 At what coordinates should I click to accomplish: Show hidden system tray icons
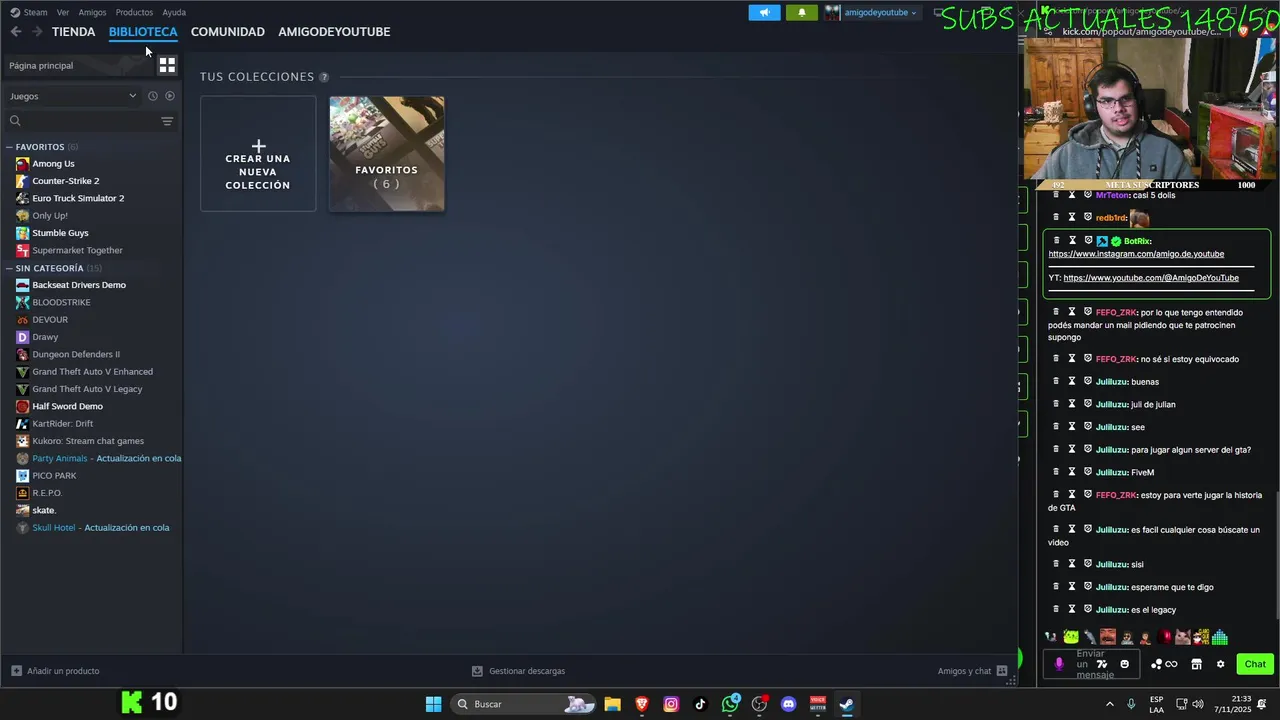(x=1109, y=704)
